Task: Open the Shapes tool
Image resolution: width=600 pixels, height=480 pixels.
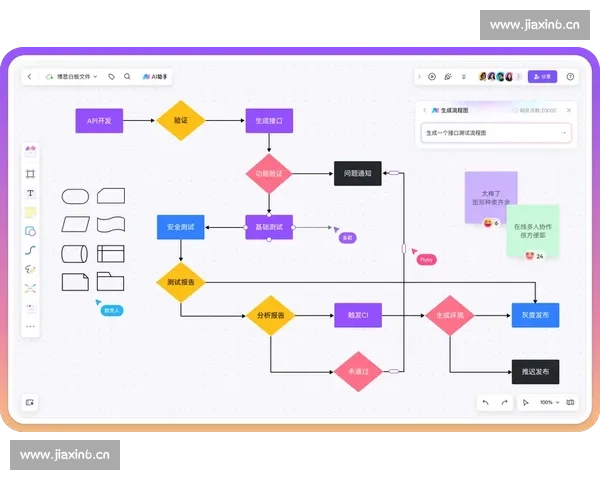Action: pyautogui.click(x=30, y=231)
